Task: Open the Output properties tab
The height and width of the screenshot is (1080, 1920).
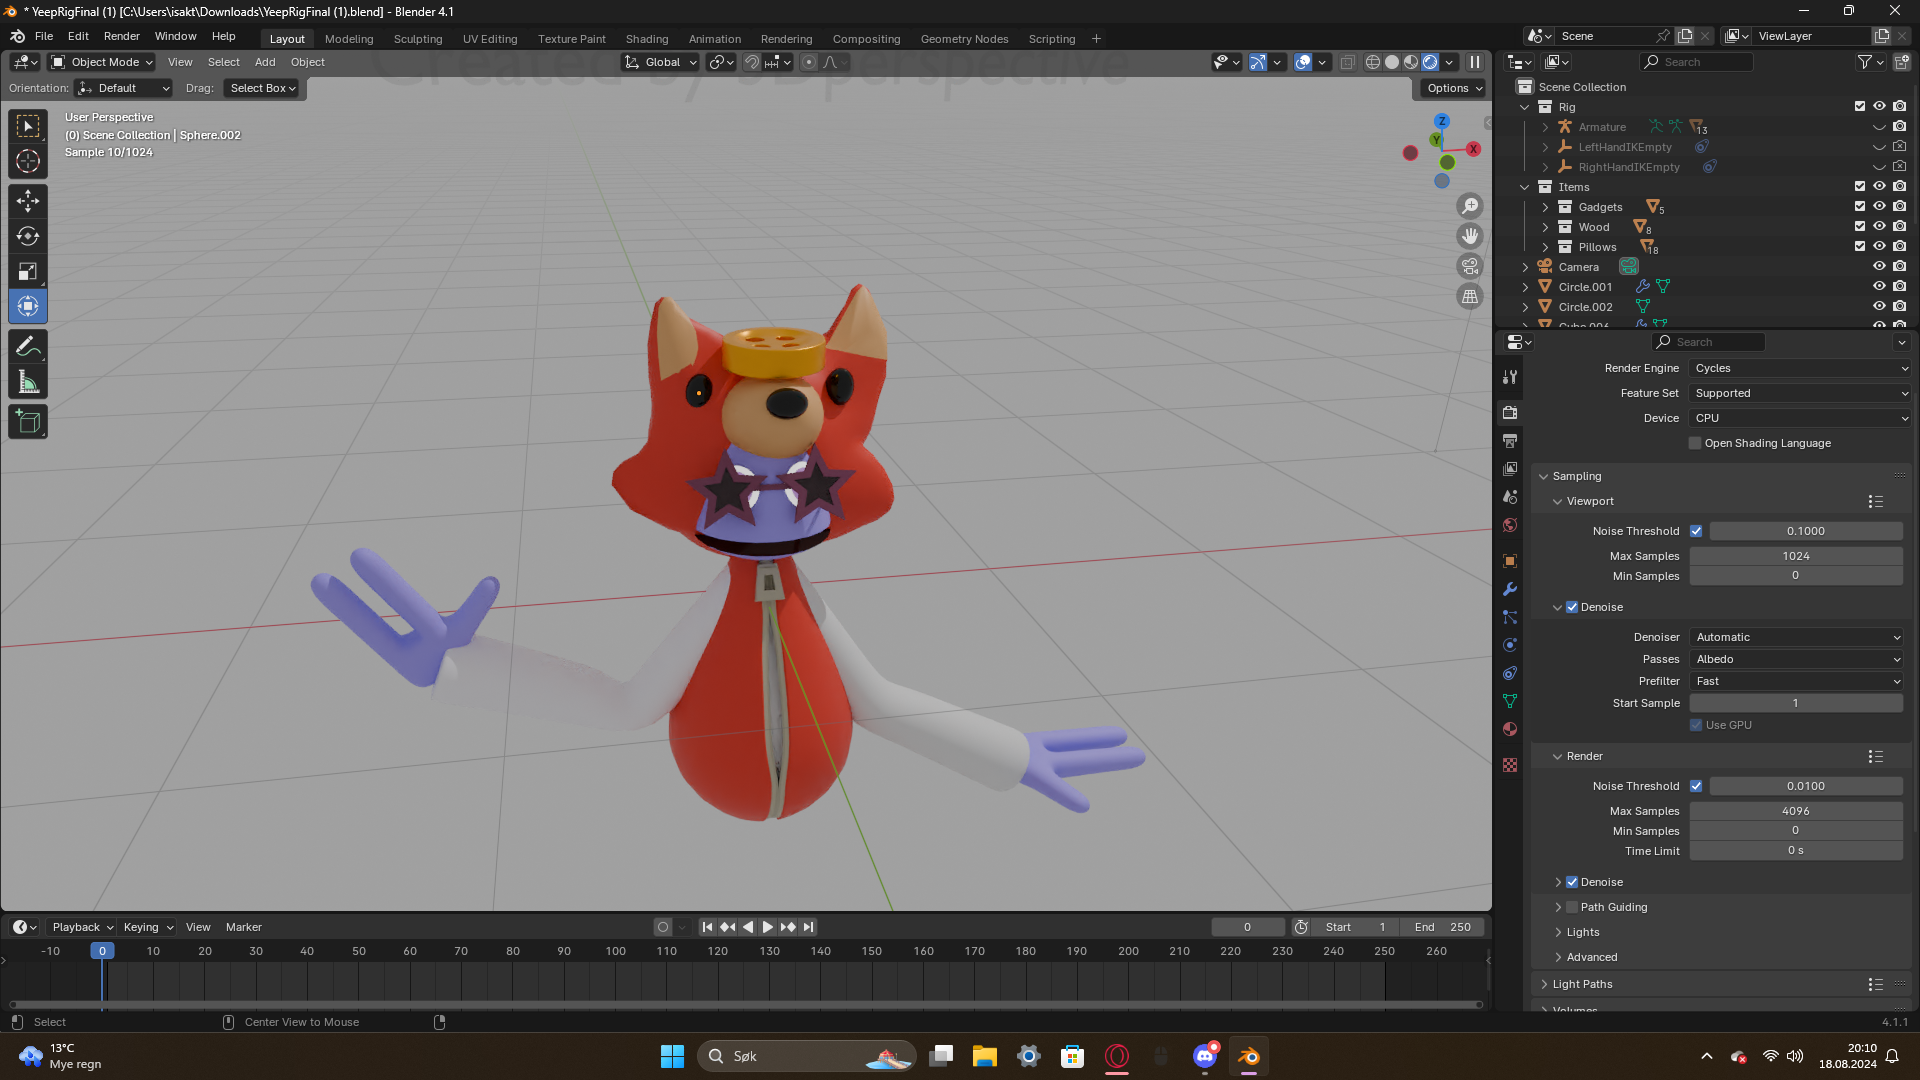Action: point(1510,441)
